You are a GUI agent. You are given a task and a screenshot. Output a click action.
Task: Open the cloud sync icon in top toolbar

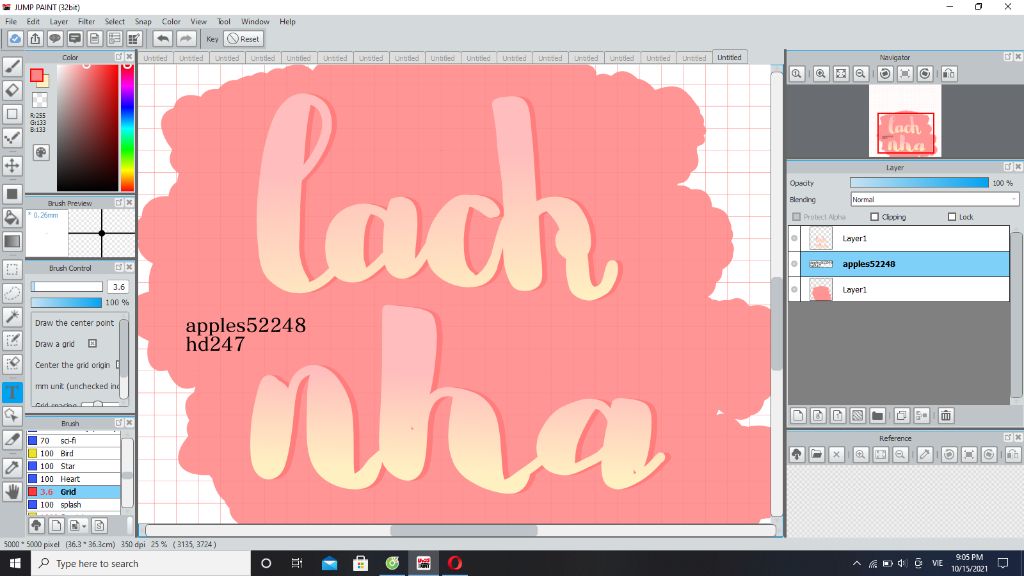(x=15, y=39)
